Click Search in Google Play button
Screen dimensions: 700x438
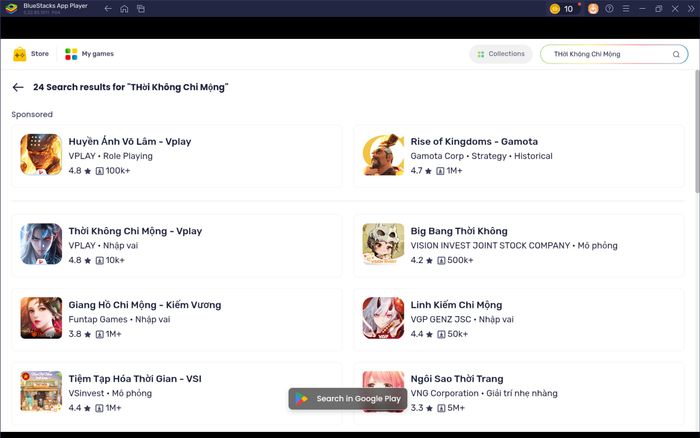[348, 399]
